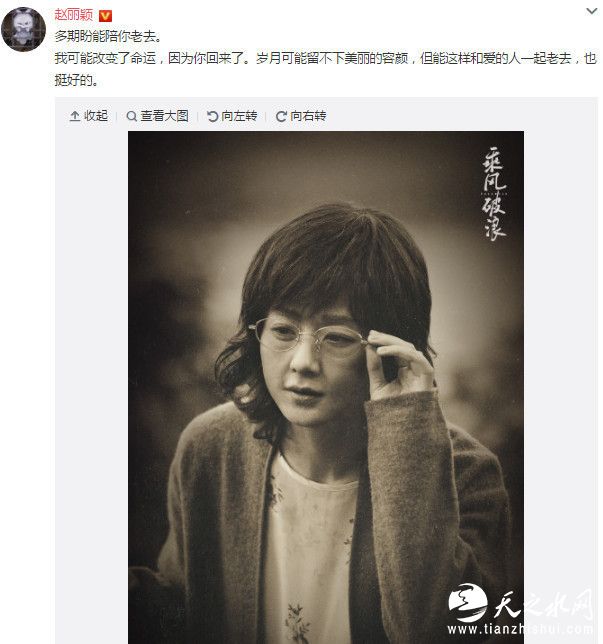This screenshot has height=644, width=603.
Task: Open the 赵丽颖 username link
Action: click(x=74, y=15)
